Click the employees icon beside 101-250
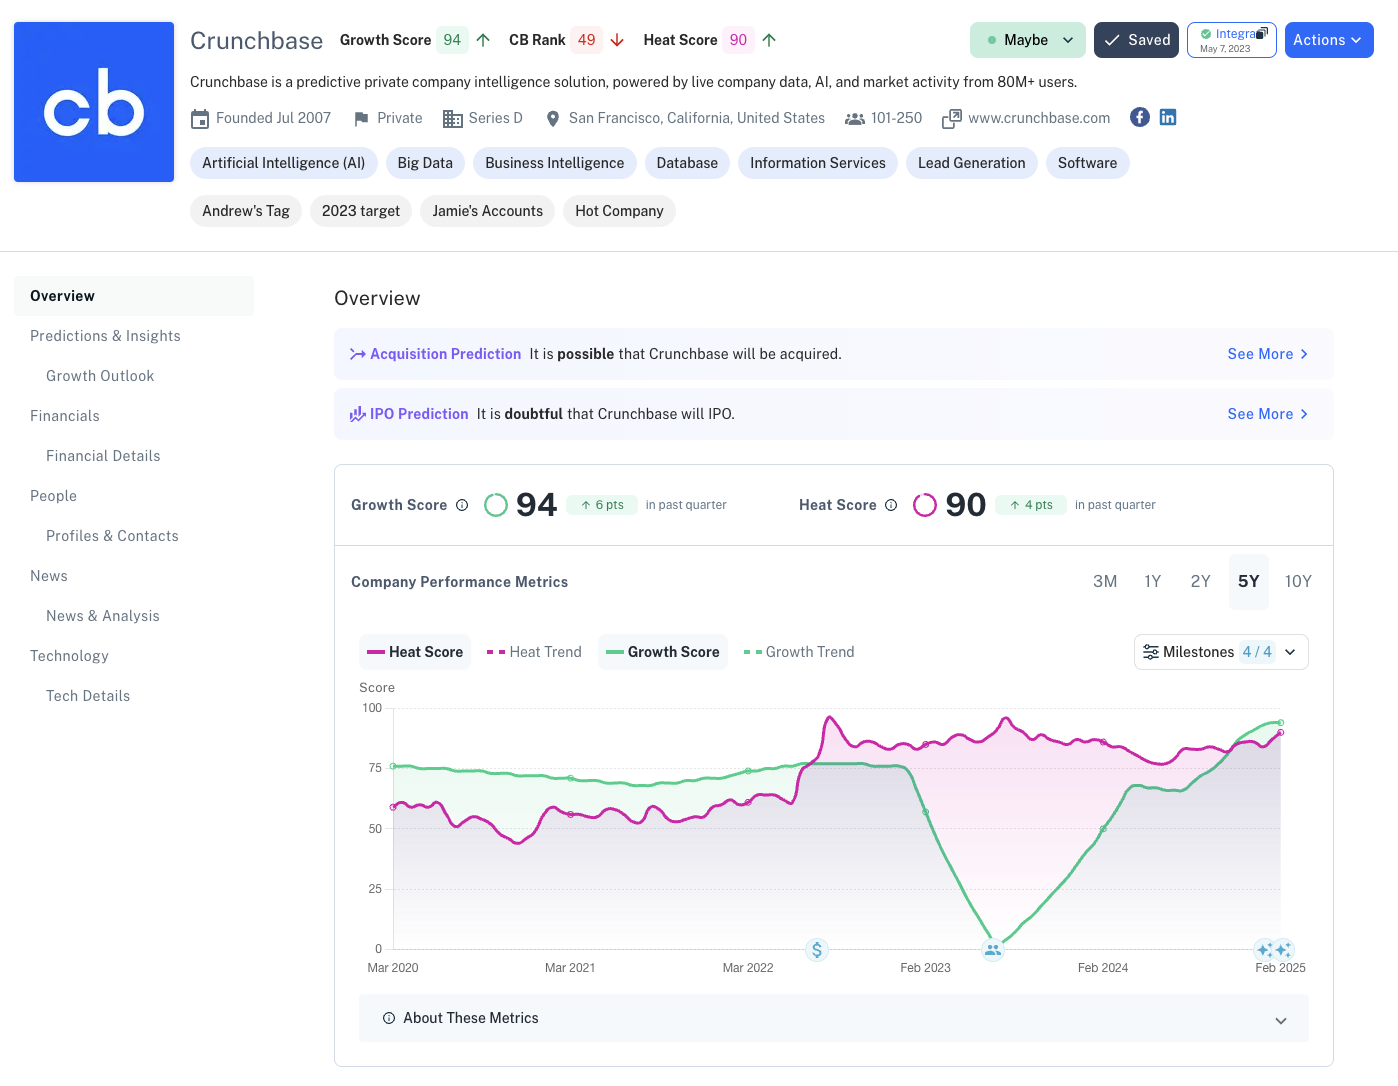The image size is (1398, 1086). (855, 118)
